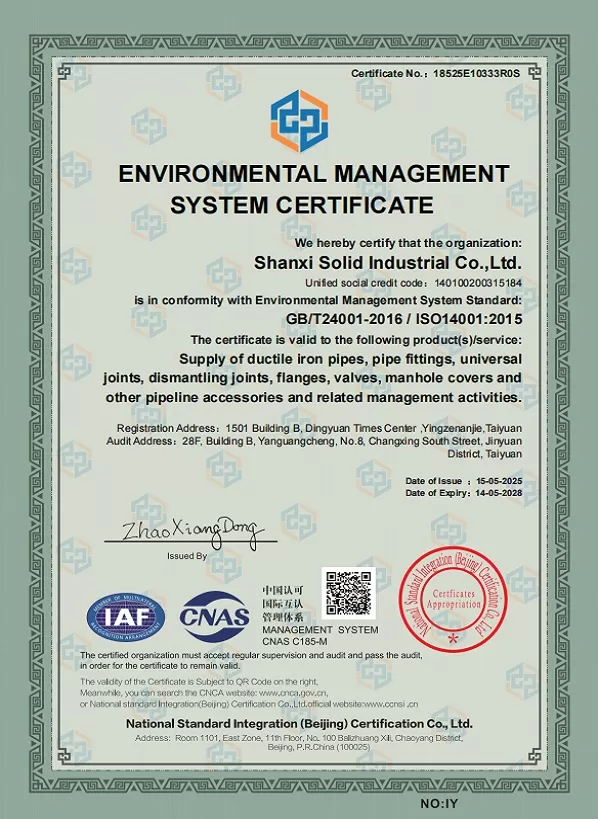
Task: Click the line 'The validity of the Certificate is Subject to QR Code'
Action: [198, 682]
